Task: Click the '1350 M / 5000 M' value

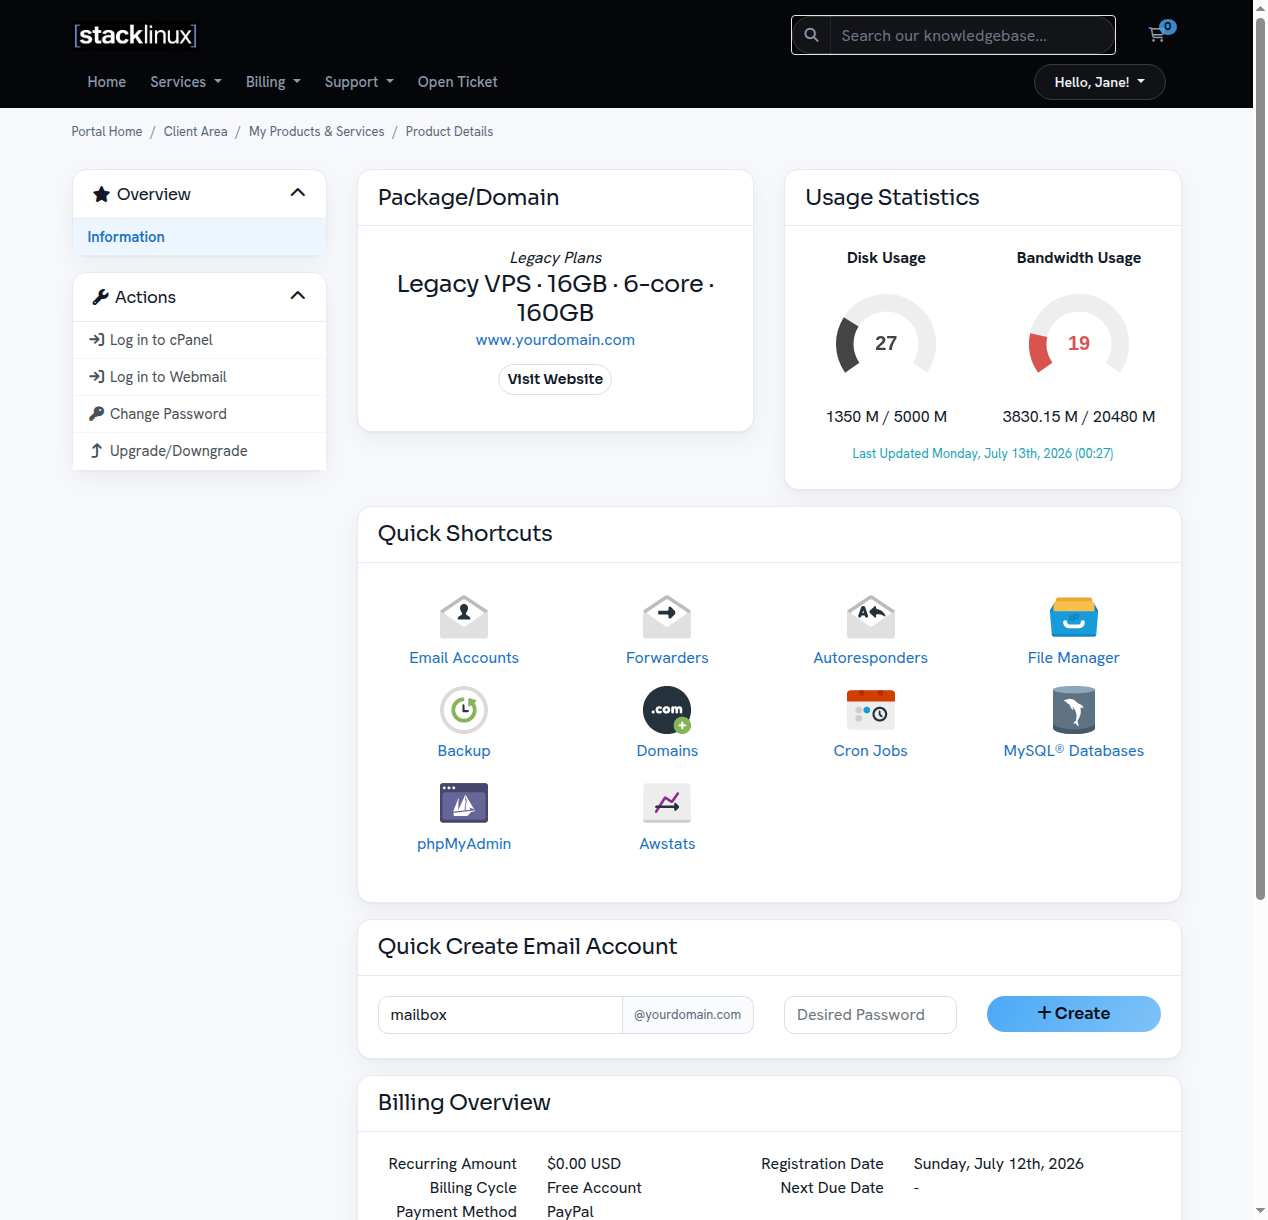Action: point(886,417)
